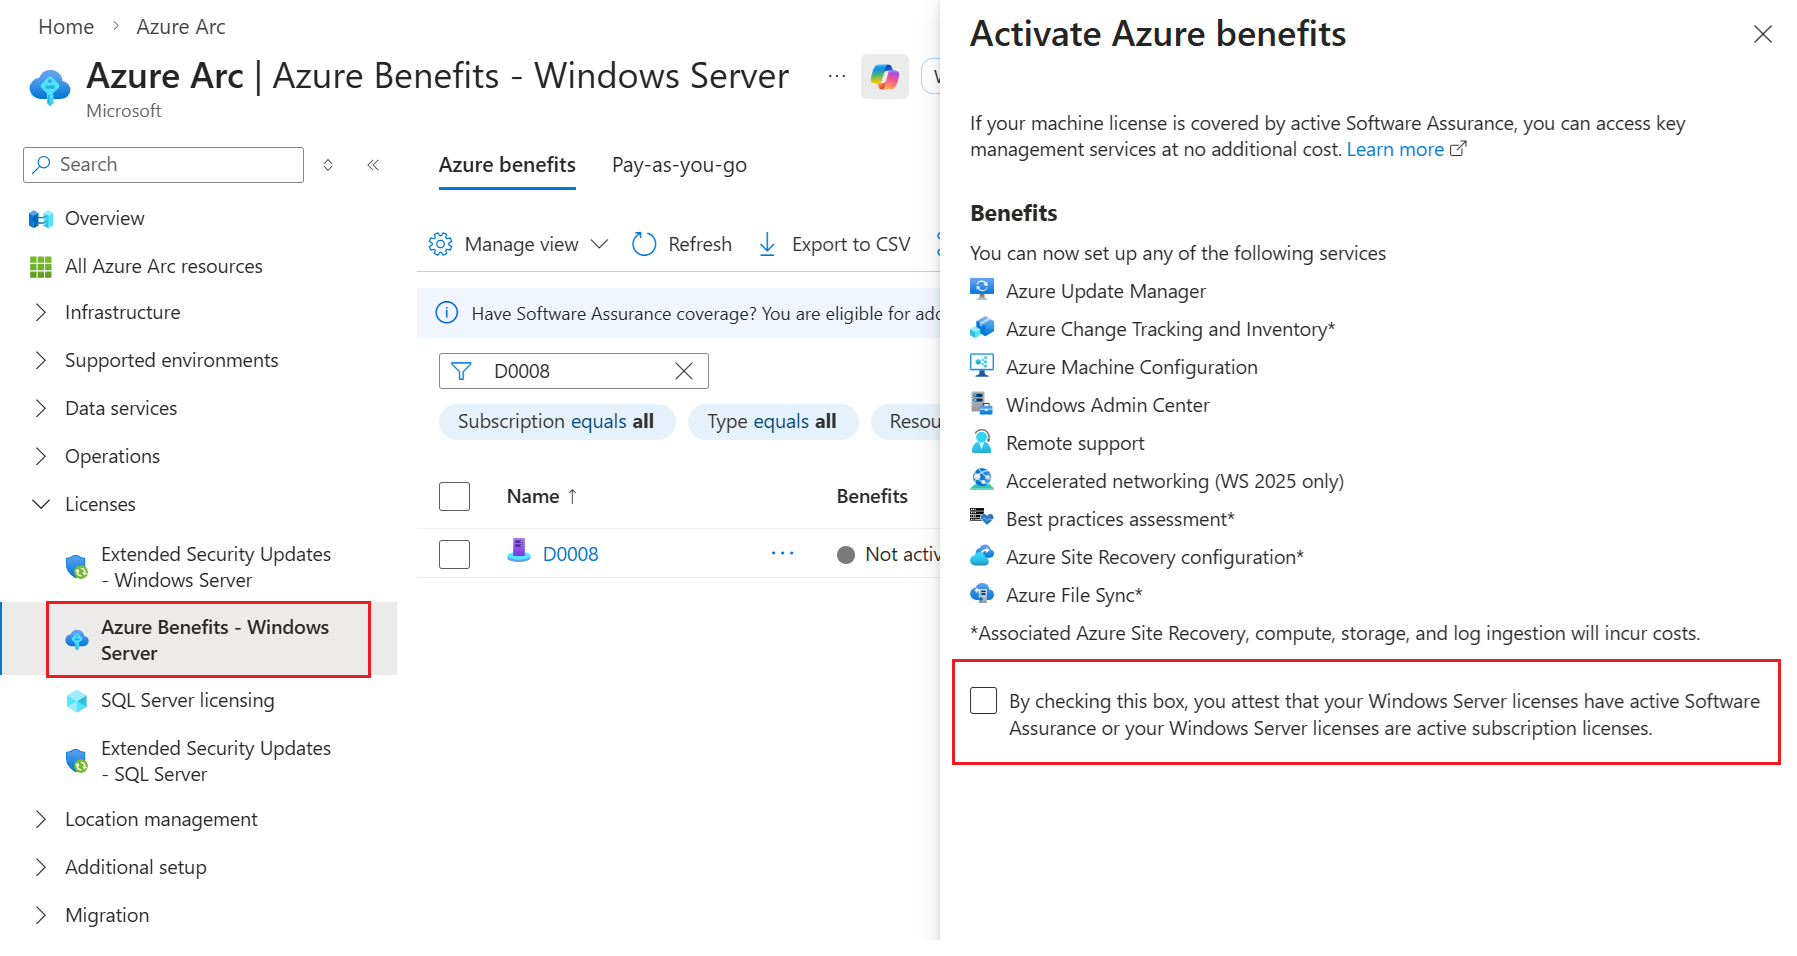Click the Copilot icon in header

[x=885, y=76]
